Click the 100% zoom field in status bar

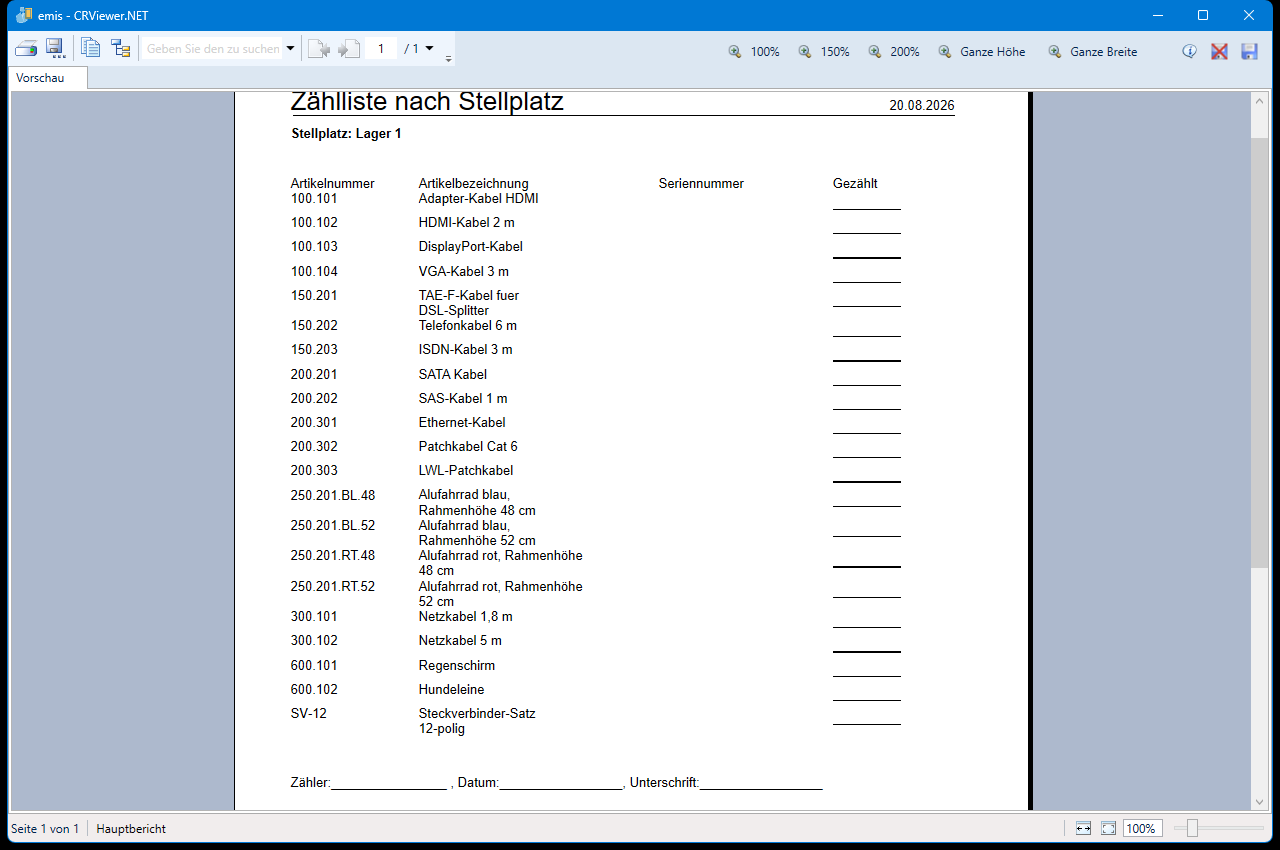tap(1142, 829)
